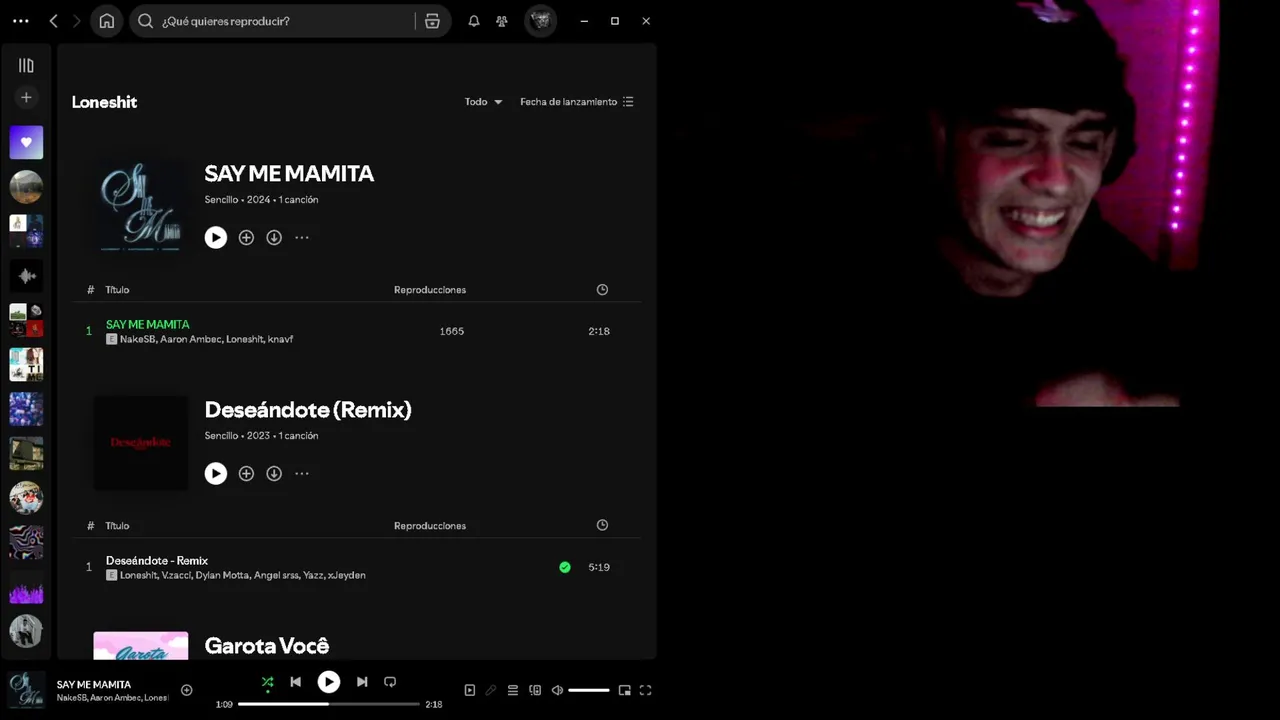The width and height of the screenshot is (1280, 720).
Task: Open Fecha de lanzamiento sort options
Action: click(x=577, y=102)
